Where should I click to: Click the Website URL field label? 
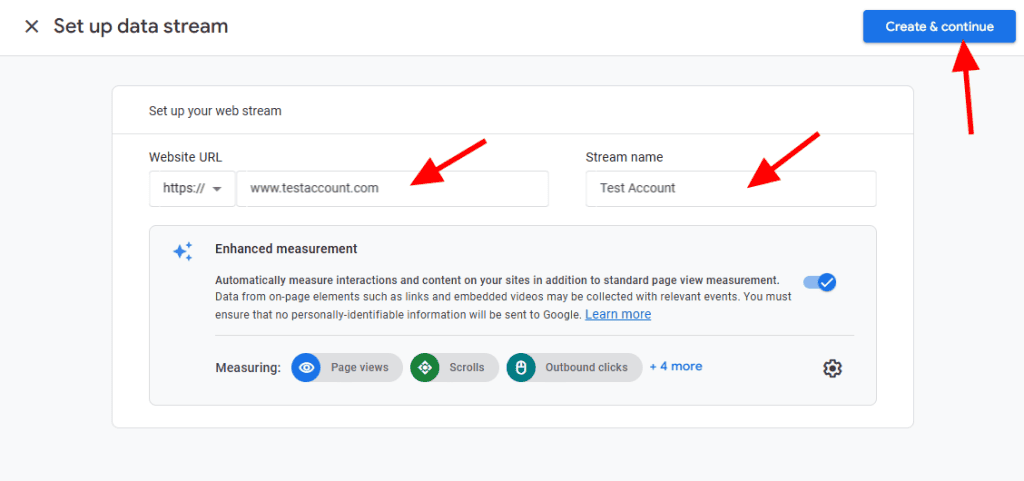[185, 157]
